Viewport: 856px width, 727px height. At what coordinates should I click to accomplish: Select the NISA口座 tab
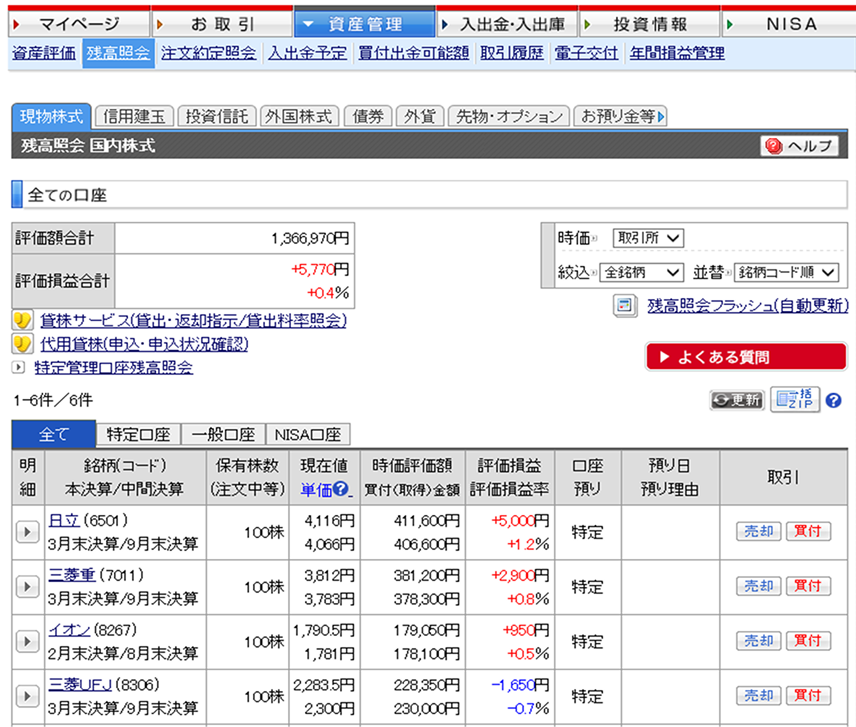307,435
